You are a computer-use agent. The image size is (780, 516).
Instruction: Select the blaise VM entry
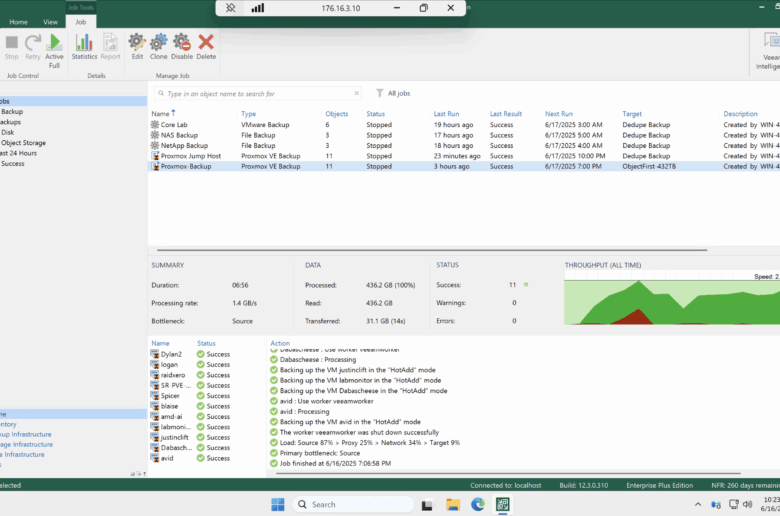pos(169,407)
